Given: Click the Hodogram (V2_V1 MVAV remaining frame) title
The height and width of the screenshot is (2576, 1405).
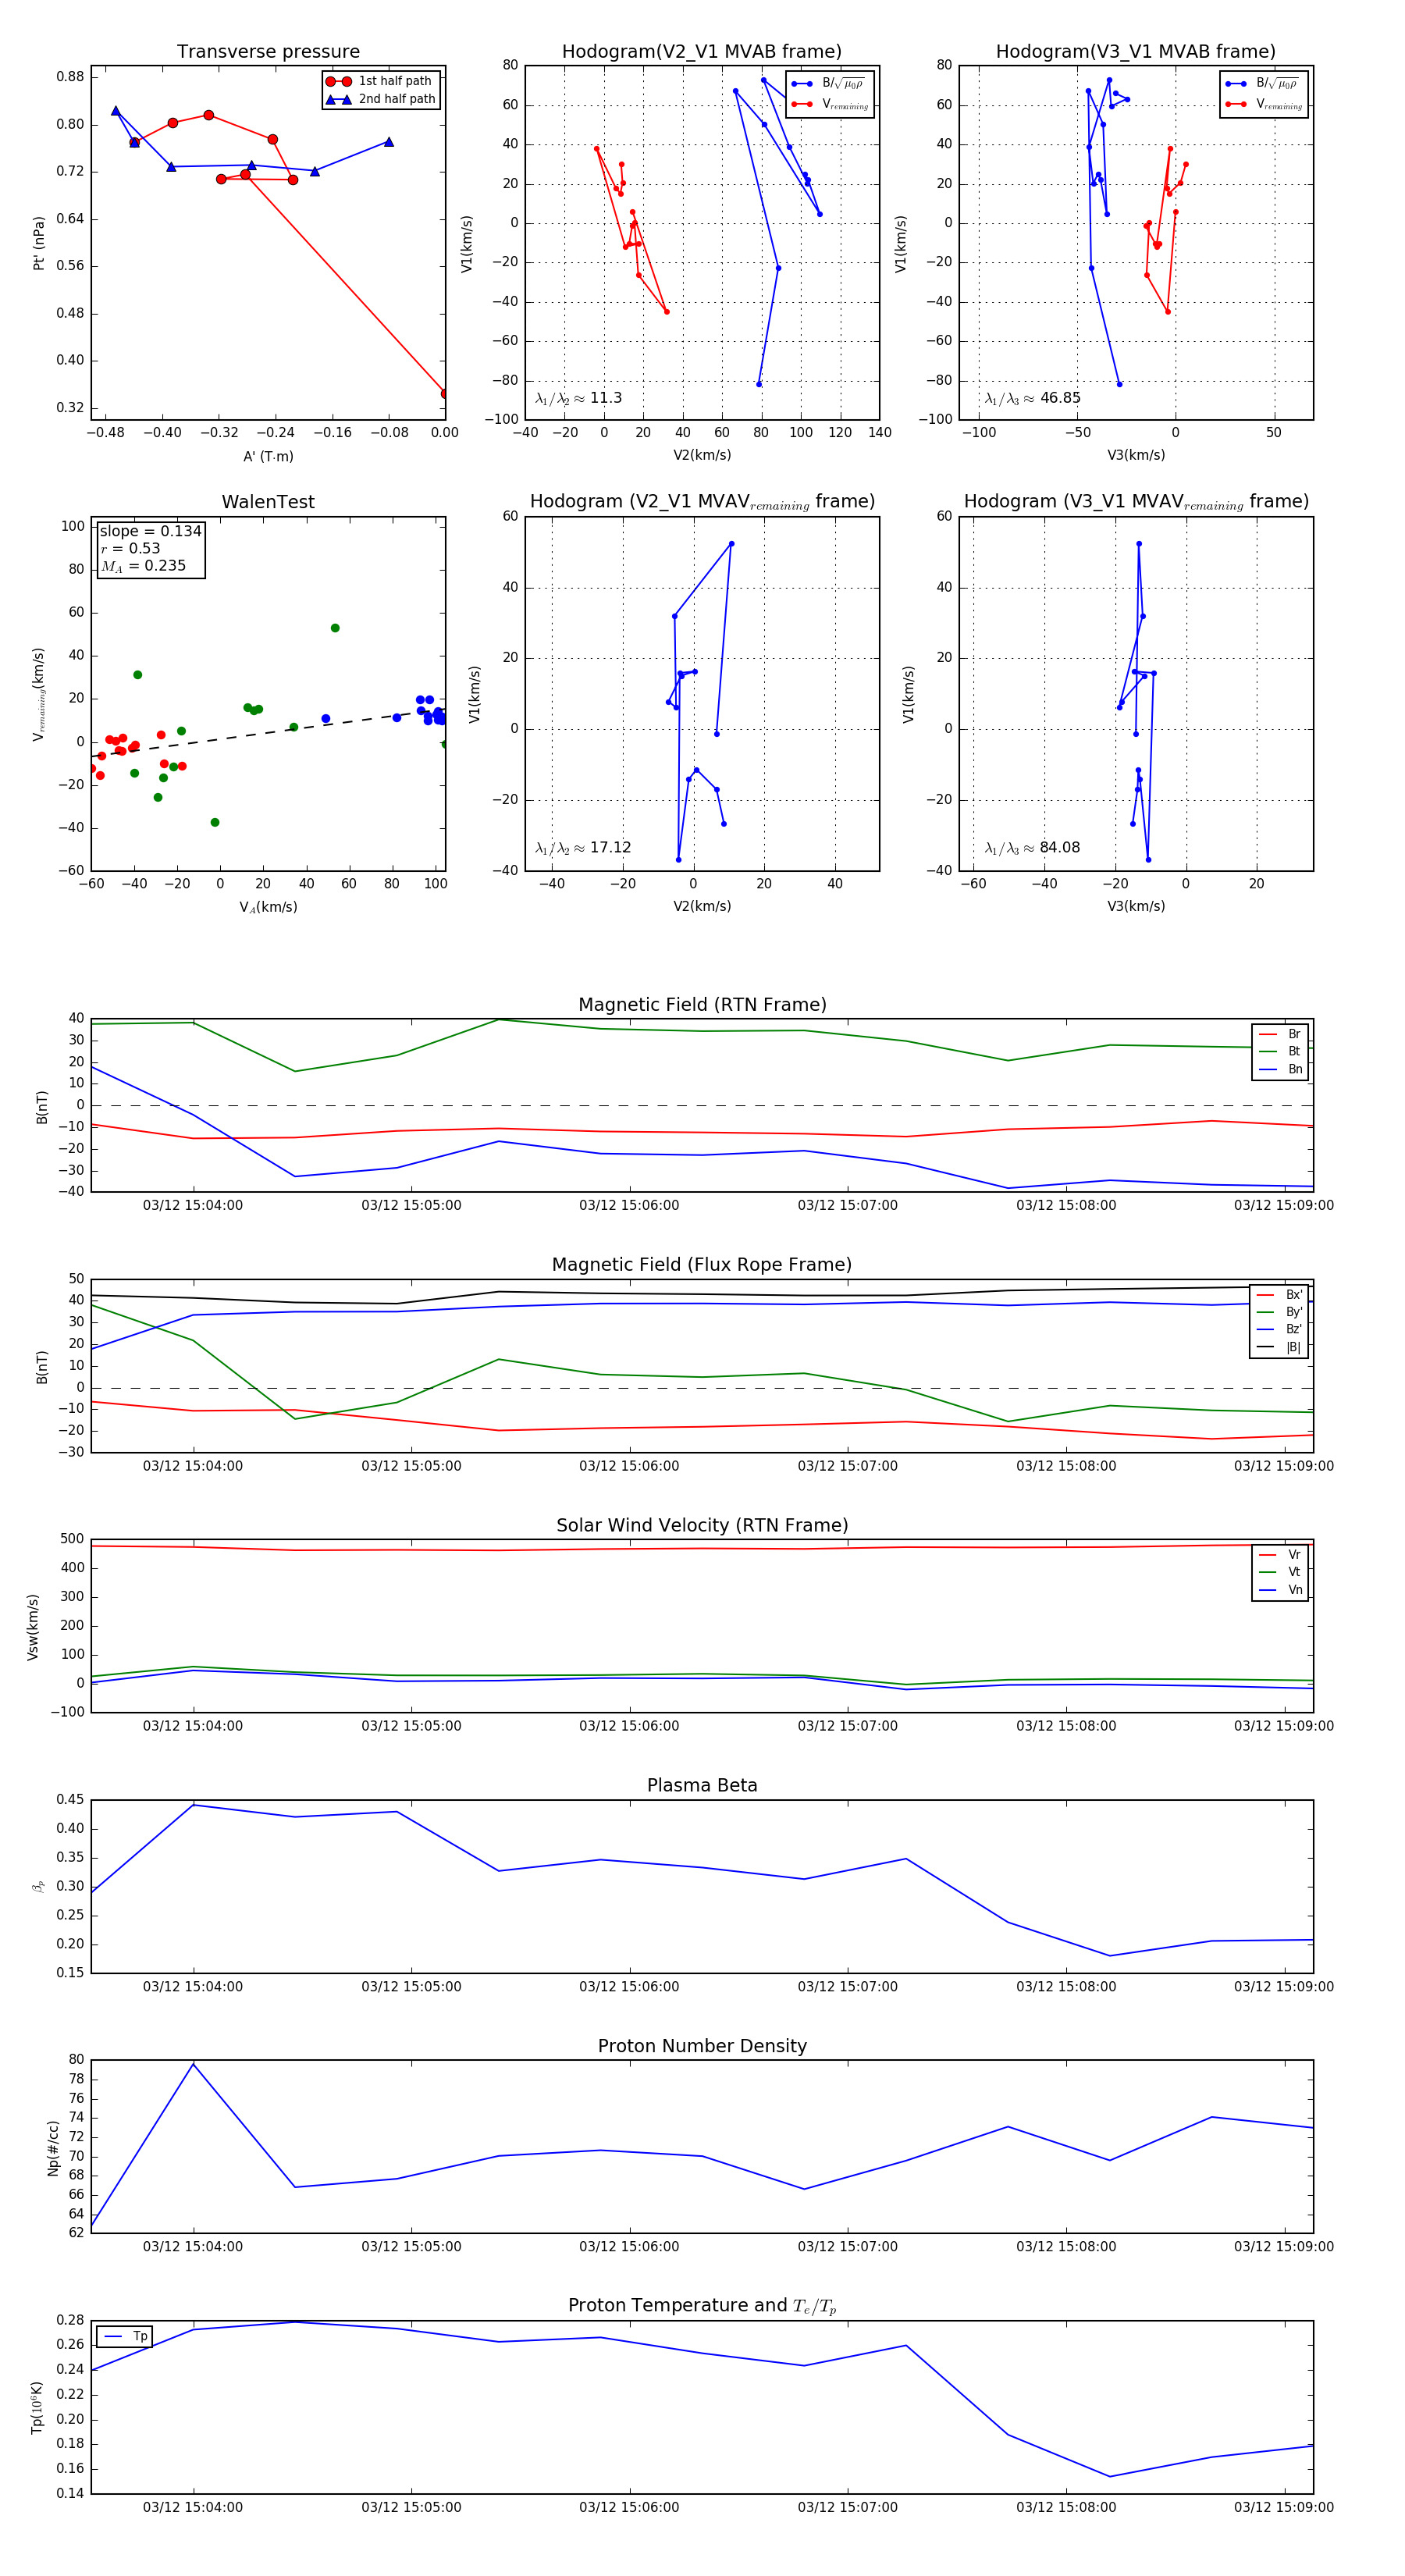Looking at the screenshot, I should pyautogui.click(x=702, y=502).
